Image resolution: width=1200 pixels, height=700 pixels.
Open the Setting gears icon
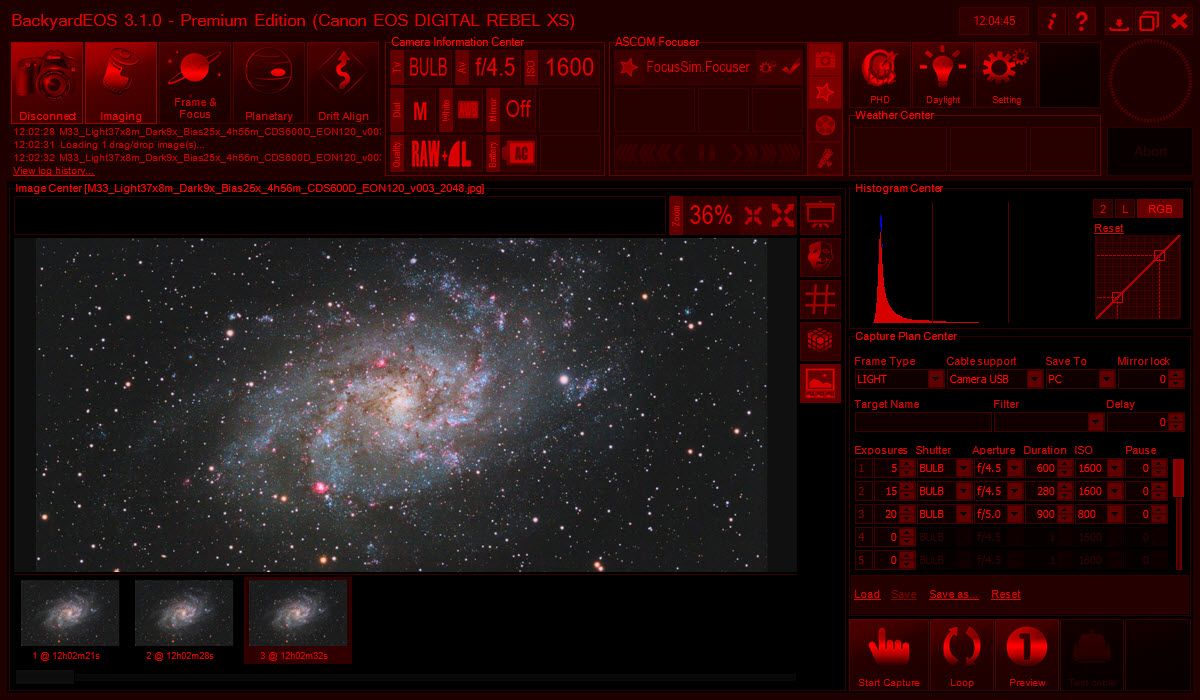[x=1006, y=73]
